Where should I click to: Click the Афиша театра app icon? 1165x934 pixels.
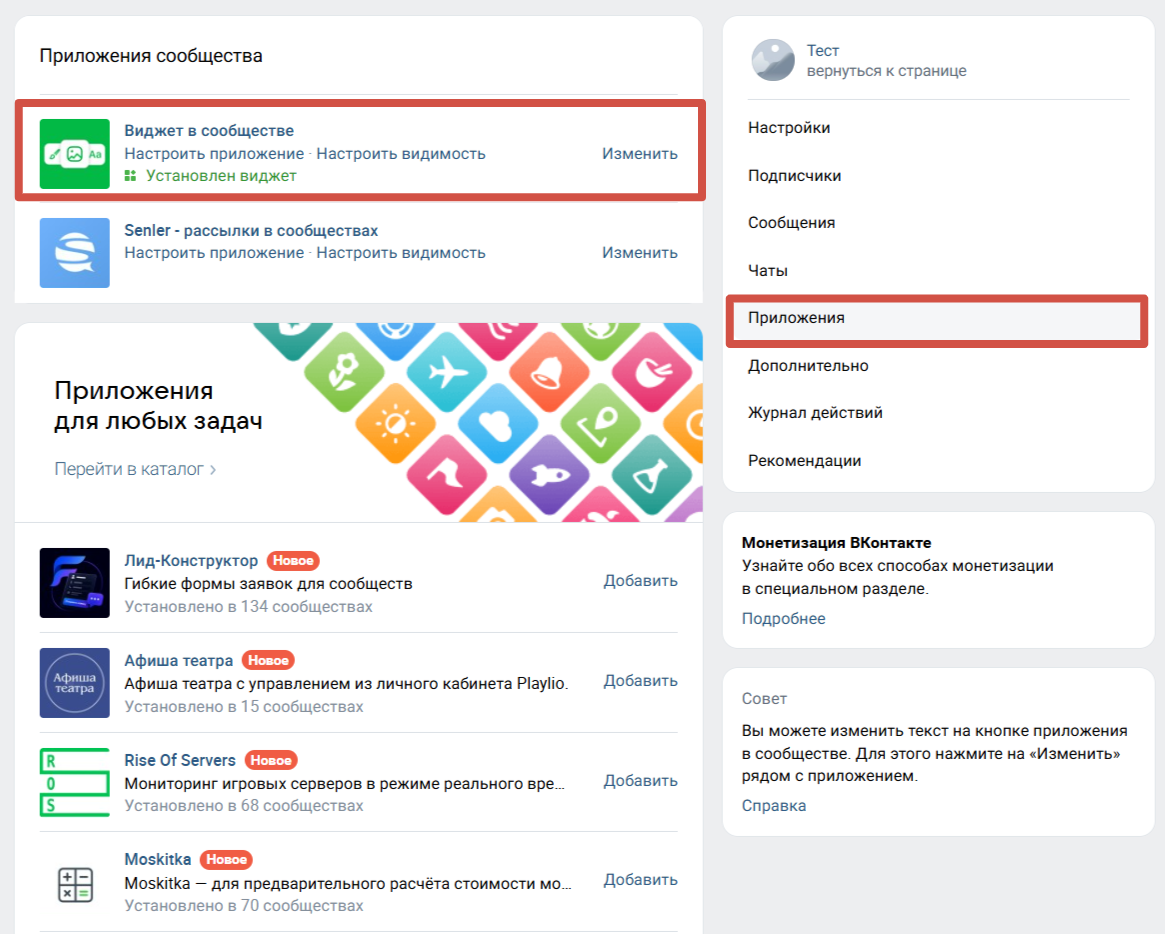click(x=74, y=682)
